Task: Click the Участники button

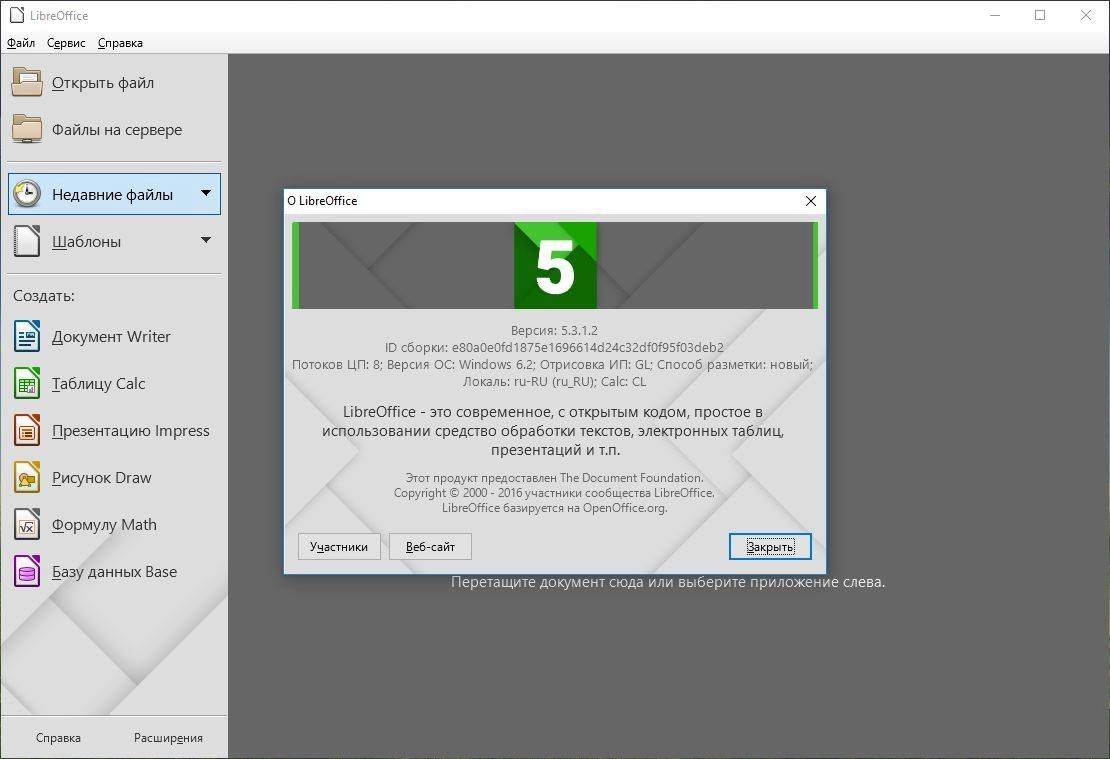Action: 339,547
